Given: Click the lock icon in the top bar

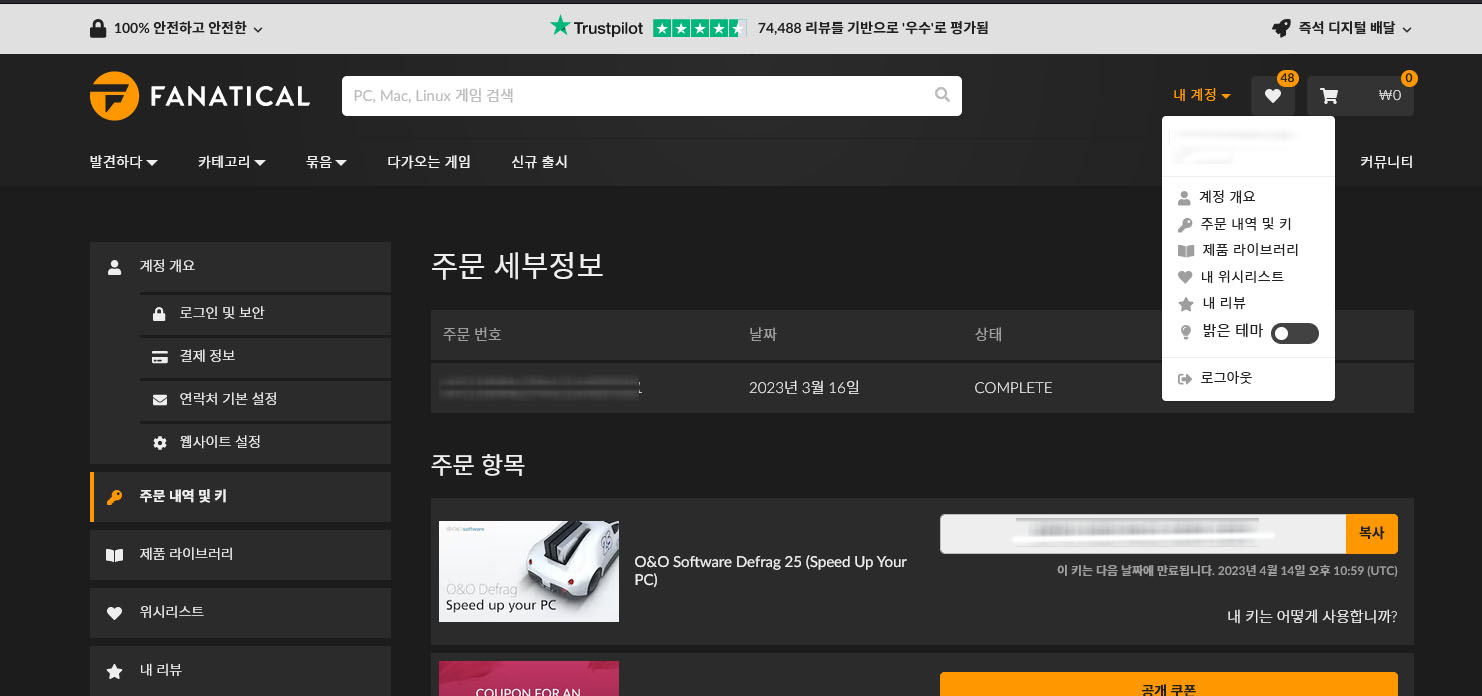Looking at the screenshot, I should [x=98, y=28].
